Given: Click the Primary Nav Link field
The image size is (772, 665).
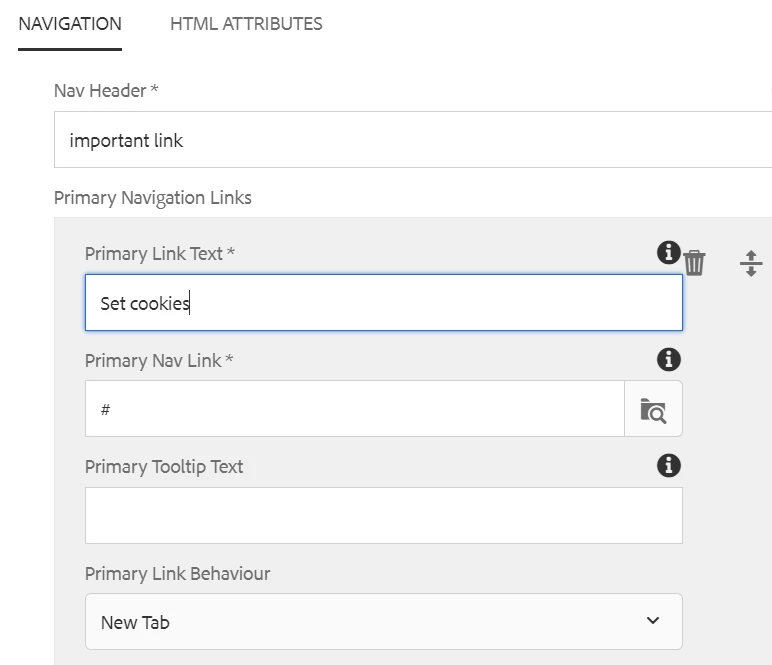Looking at the screenshot, I should (354, 409).
